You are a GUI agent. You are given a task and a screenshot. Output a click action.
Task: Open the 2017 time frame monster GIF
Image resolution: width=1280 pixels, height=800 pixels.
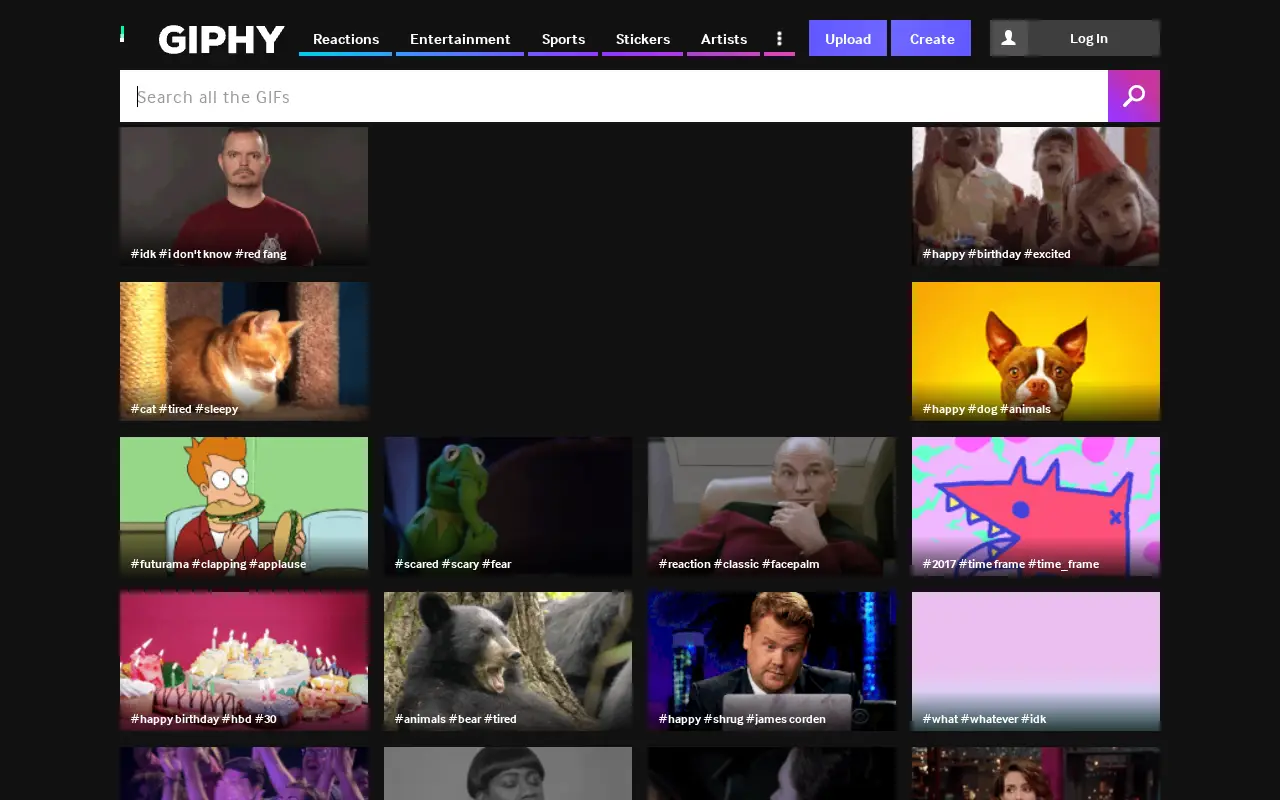pyautogui.click(x=1036, y=506)
